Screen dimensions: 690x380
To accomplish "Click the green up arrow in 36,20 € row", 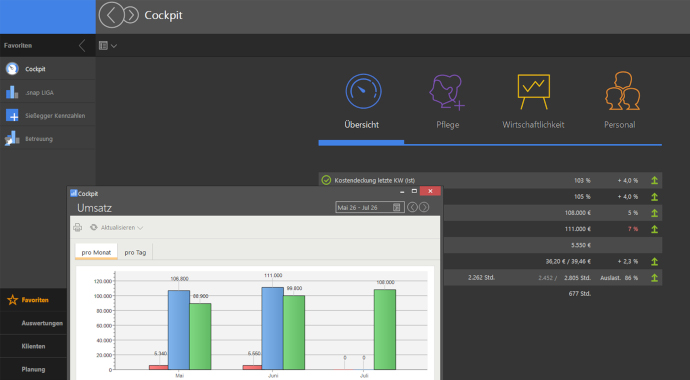I will pyautogui.click(x=654, y=262).
